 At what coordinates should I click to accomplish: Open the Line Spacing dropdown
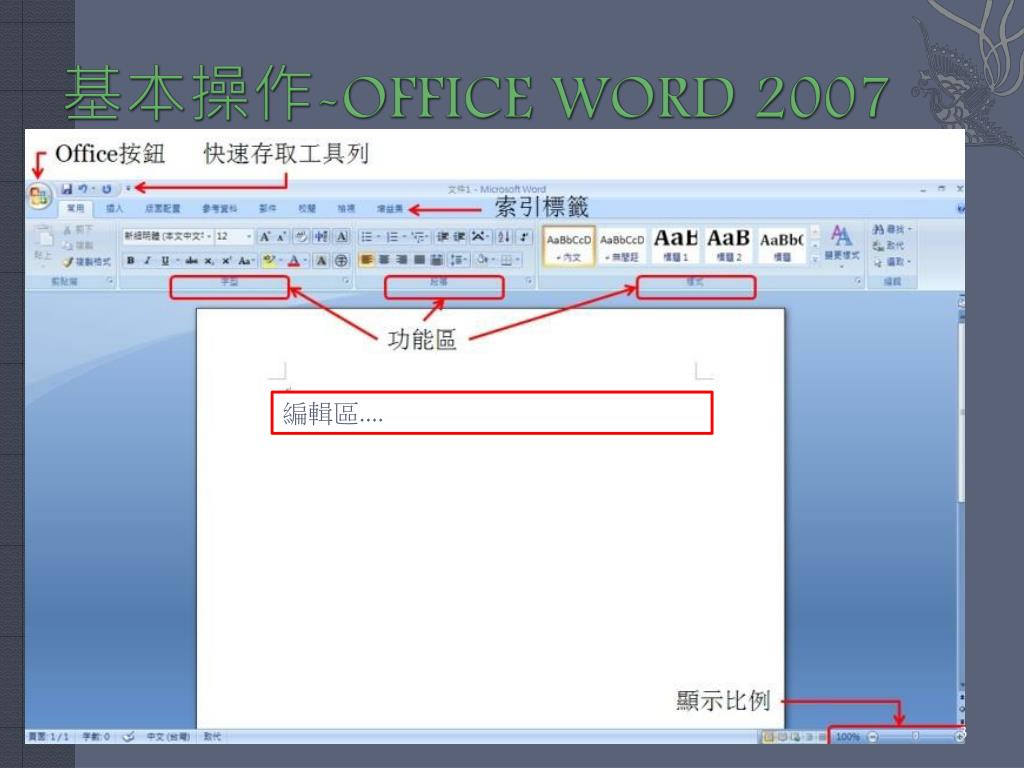click(458, 260)
